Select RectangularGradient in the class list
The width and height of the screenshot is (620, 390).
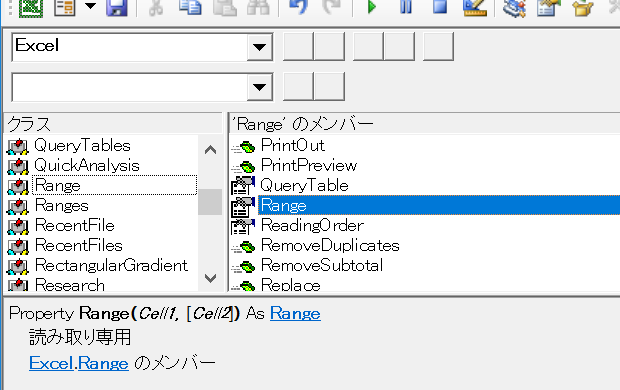[x=111, y=265]
